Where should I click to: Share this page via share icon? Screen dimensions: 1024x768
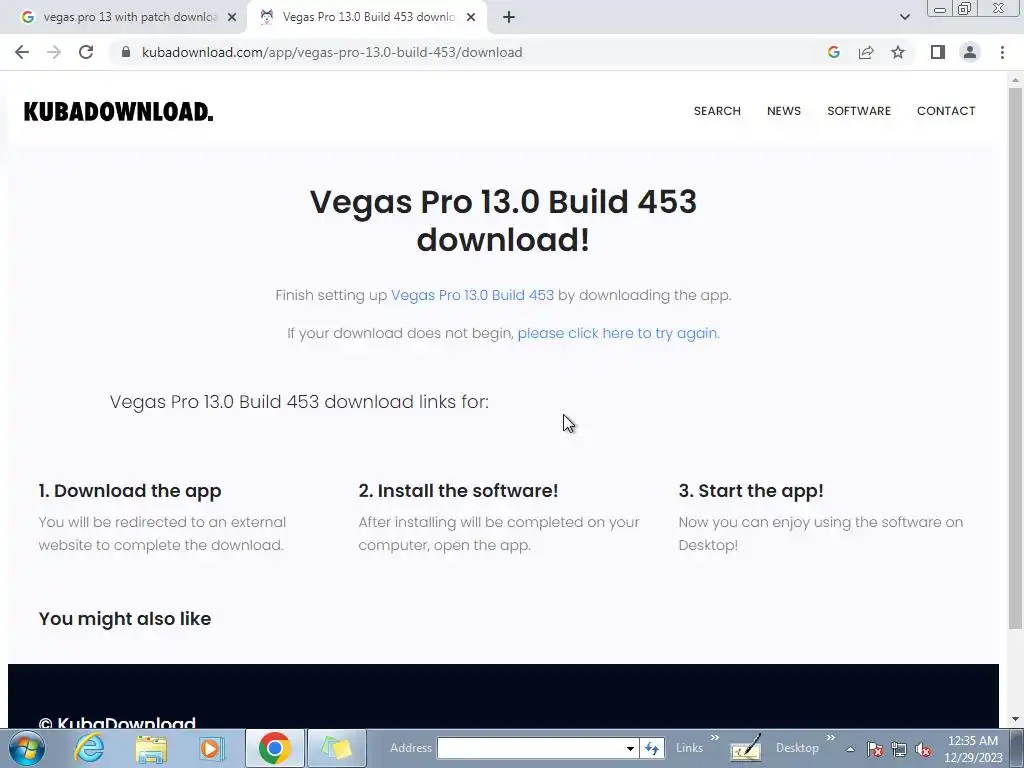pyautogui.click(x=866, y=52)
